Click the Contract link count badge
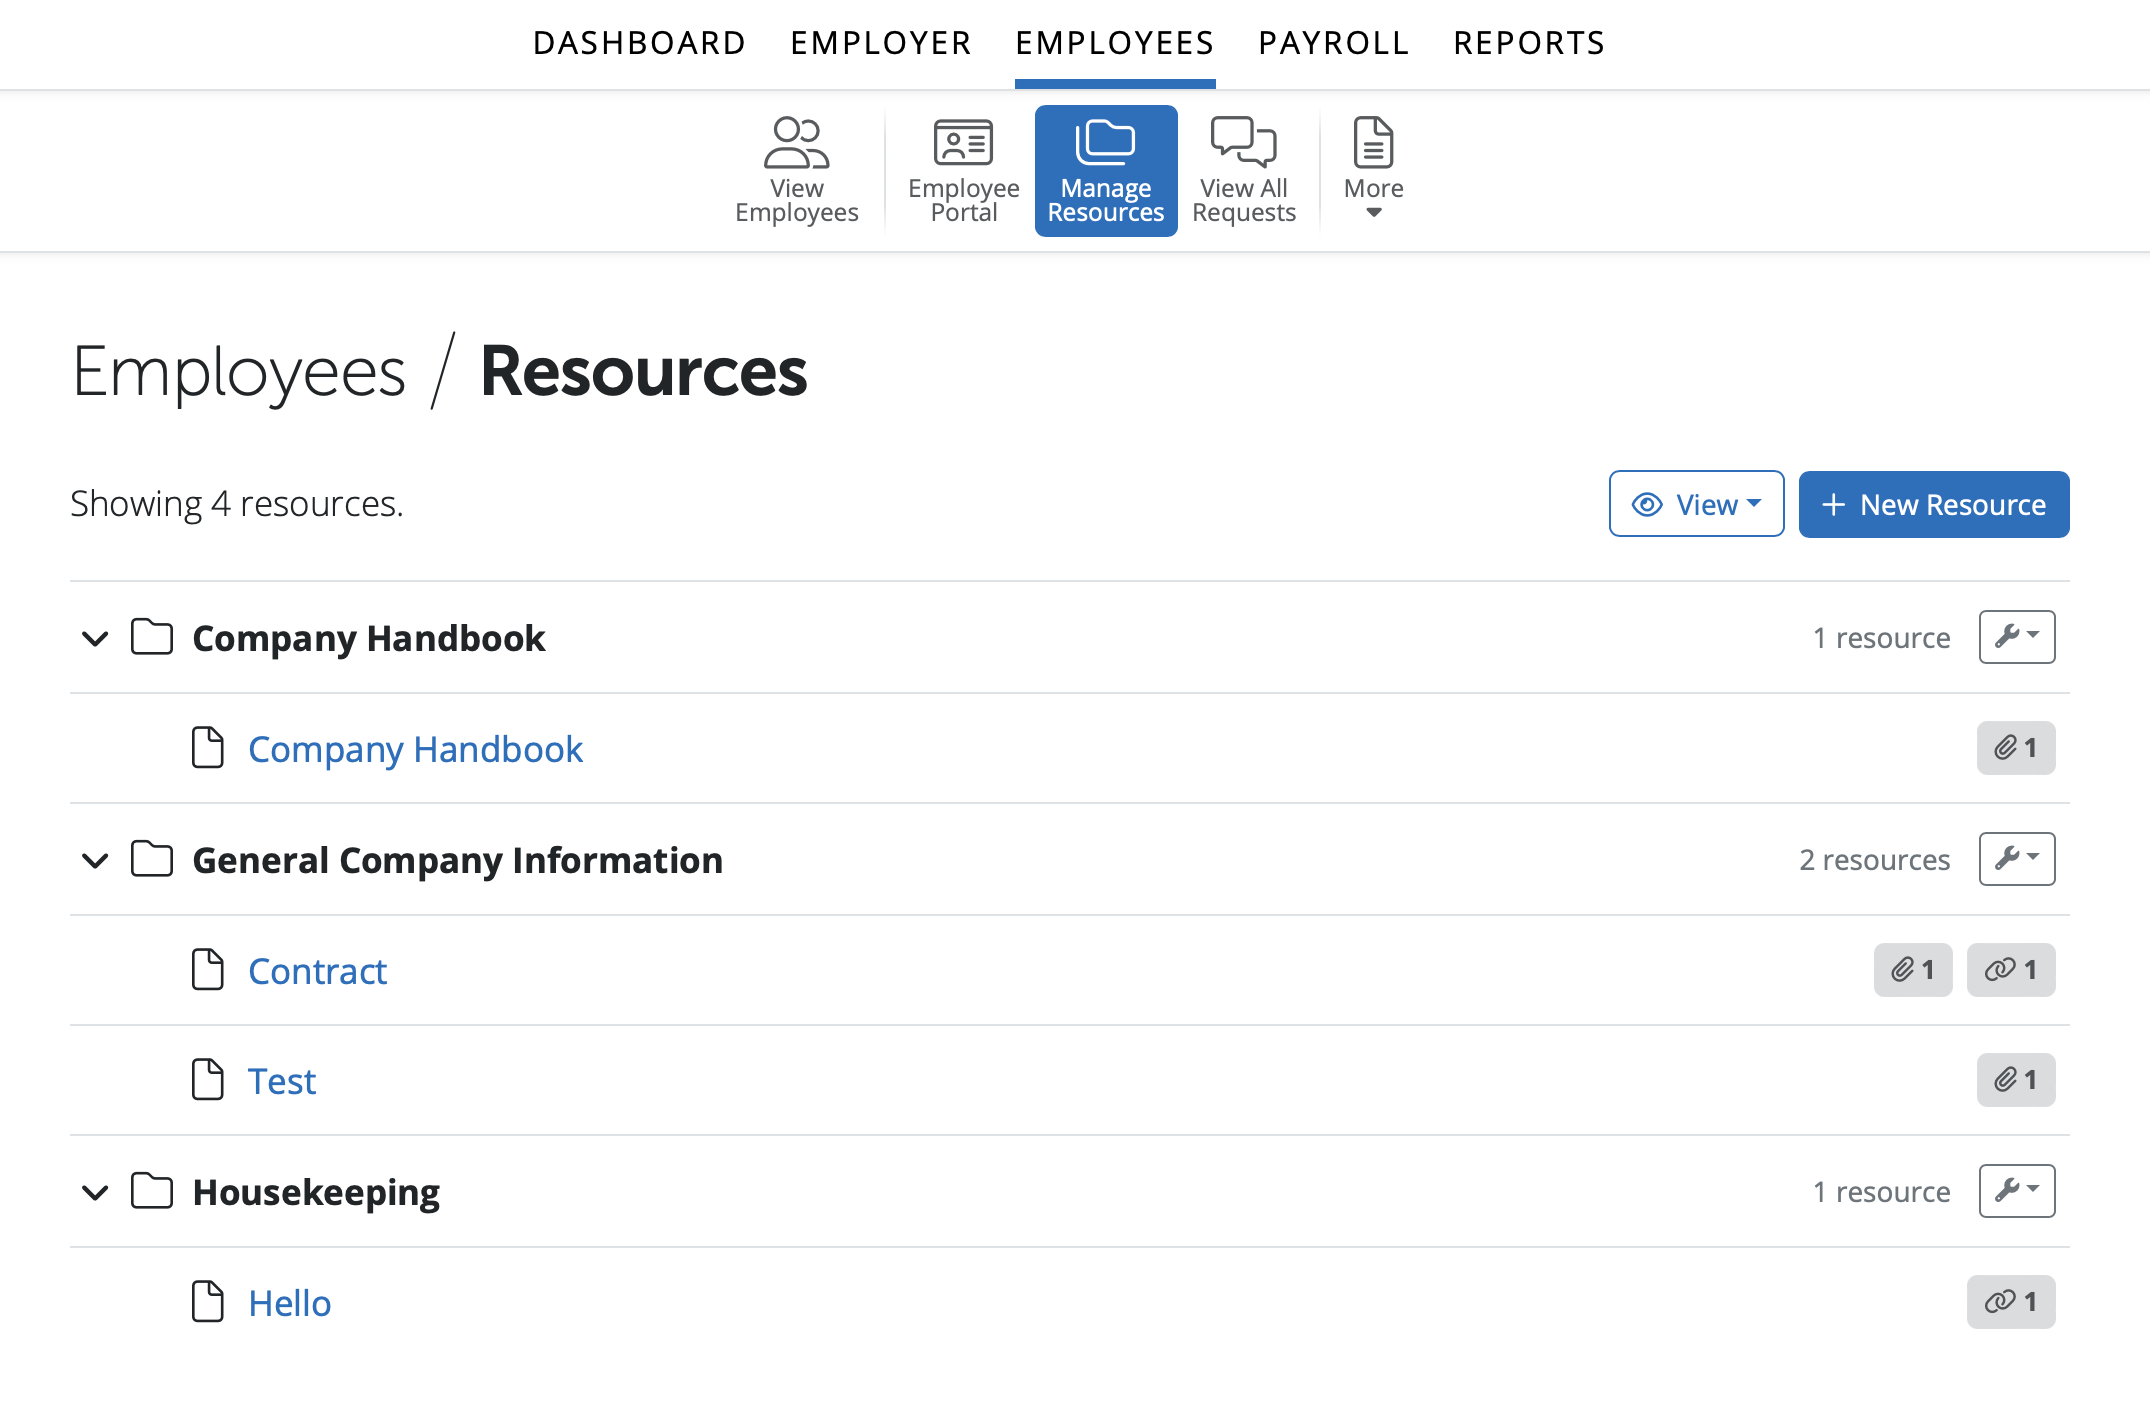 [x=2010, y=970]
